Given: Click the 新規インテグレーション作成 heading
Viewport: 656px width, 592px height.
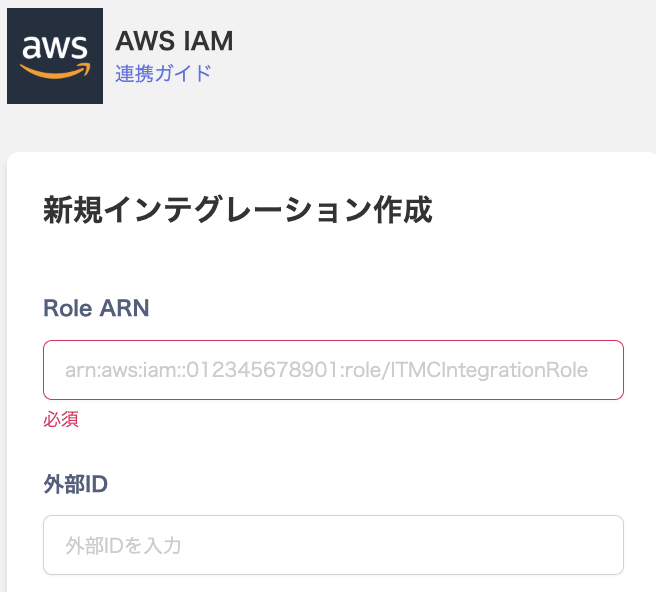Looking at the screenshot, I should click(238, 211).
